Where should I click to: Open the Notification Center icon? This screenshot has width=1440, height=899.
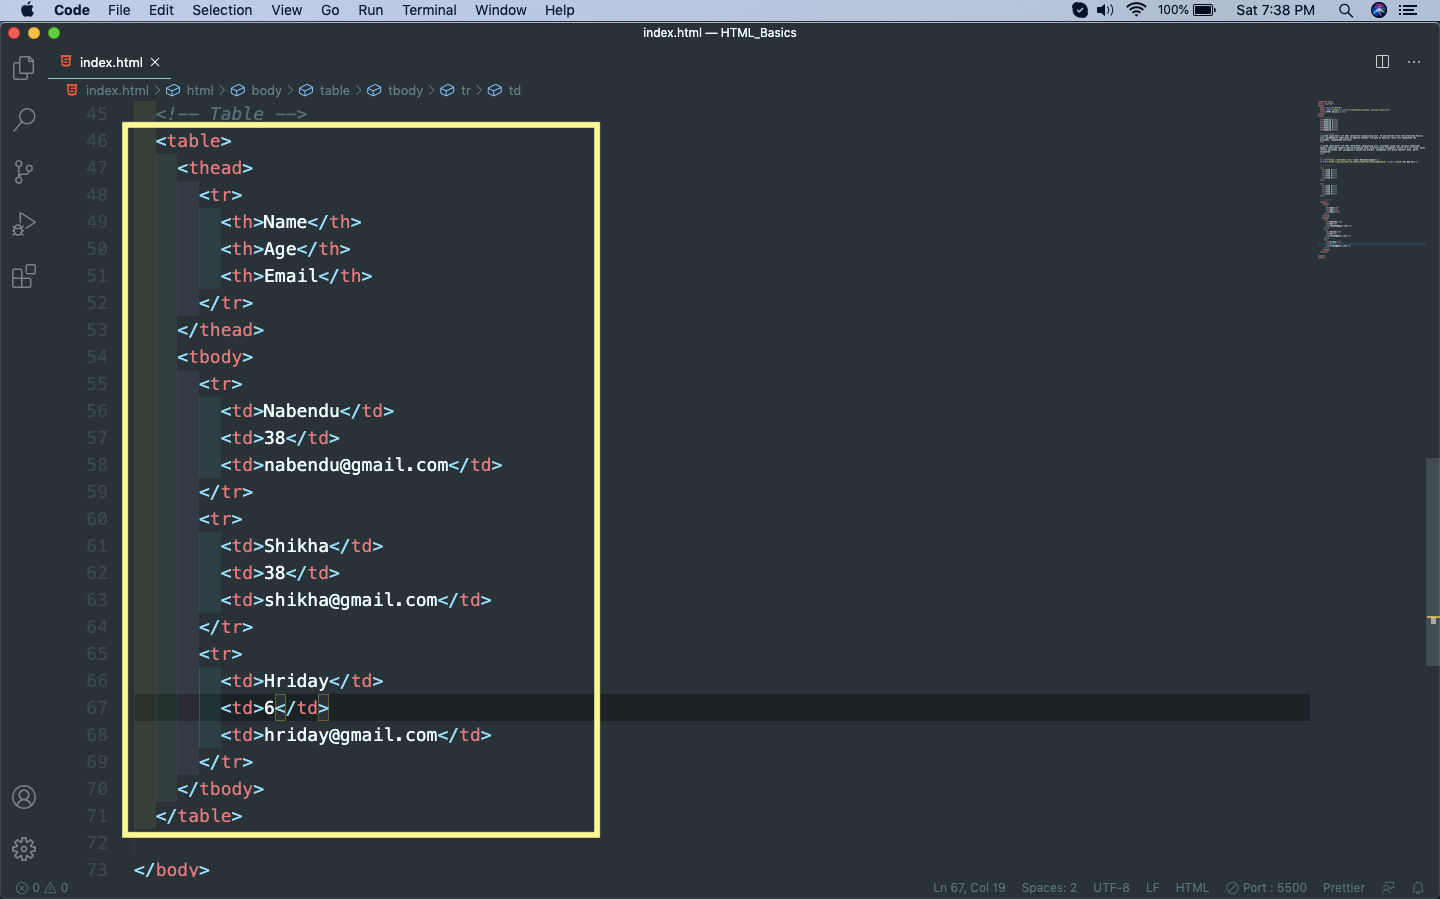[1409, 10]
